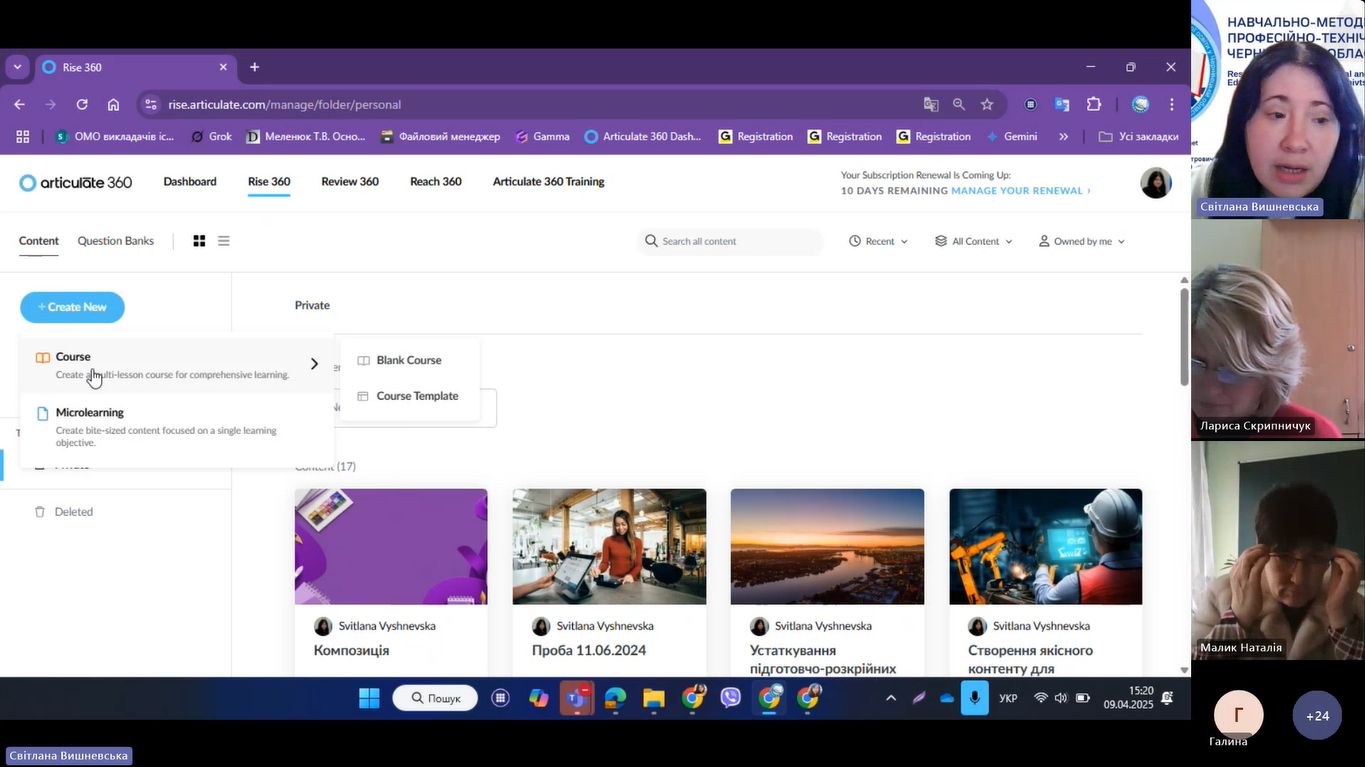Image resolution: width=1365 pixels, height=767 pixels.
Task: Open the Owned by me dropdown
Action: (x=1081, y=241)
